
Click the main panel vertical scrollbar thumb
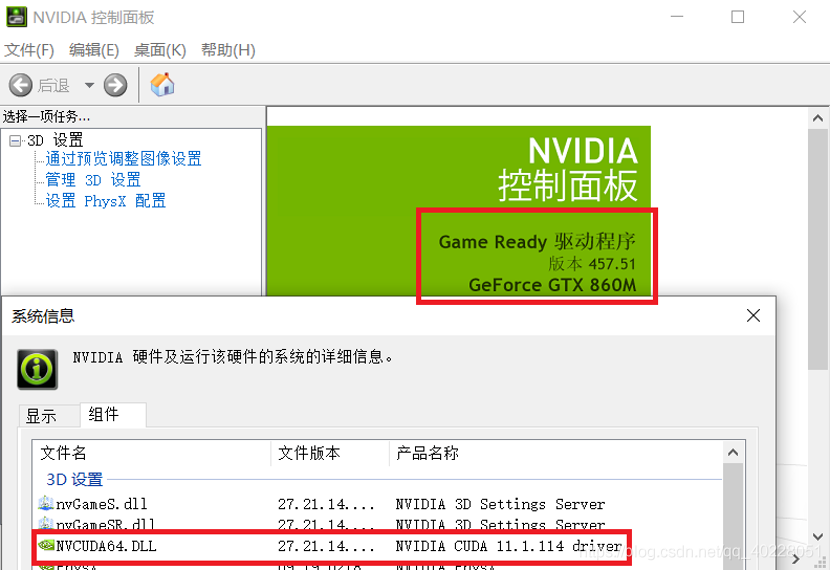[x=818, y=249]
